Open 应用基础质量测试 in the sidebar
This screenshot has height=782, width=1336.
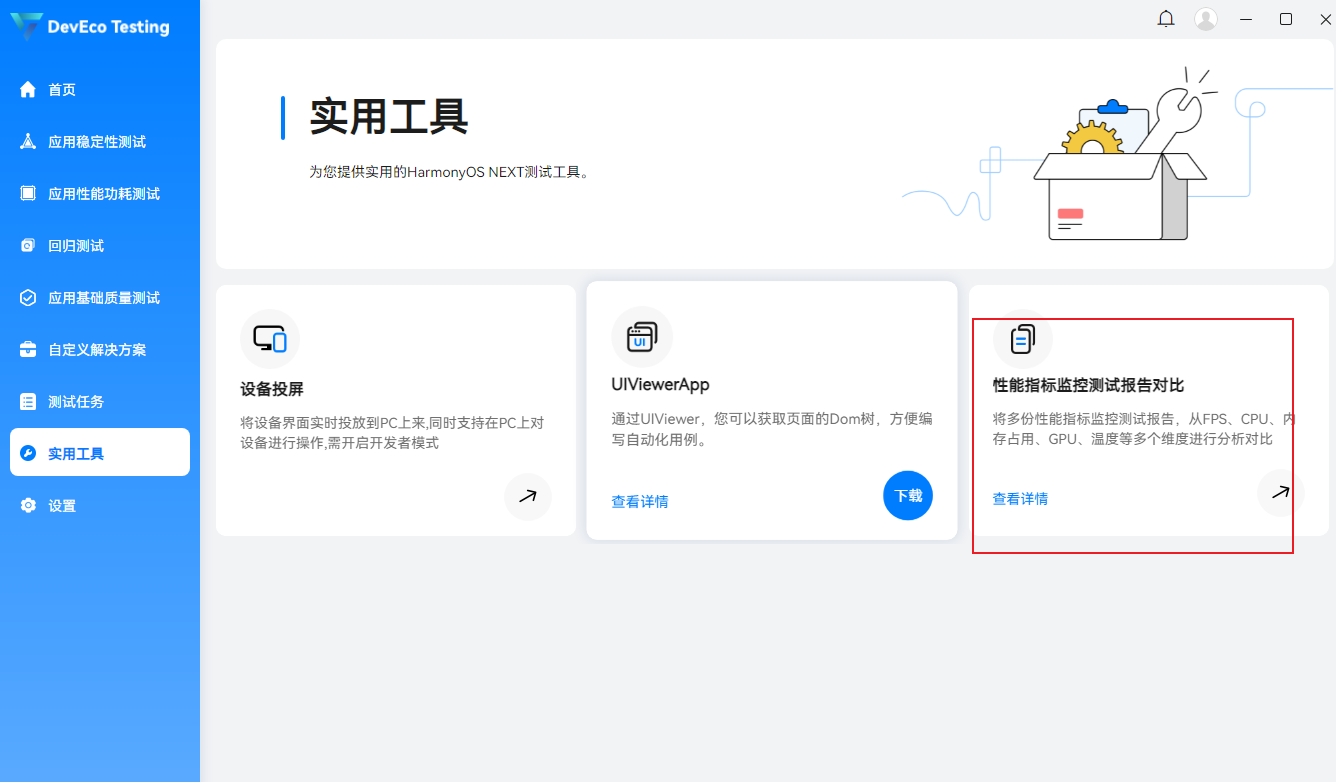[100, 298]
